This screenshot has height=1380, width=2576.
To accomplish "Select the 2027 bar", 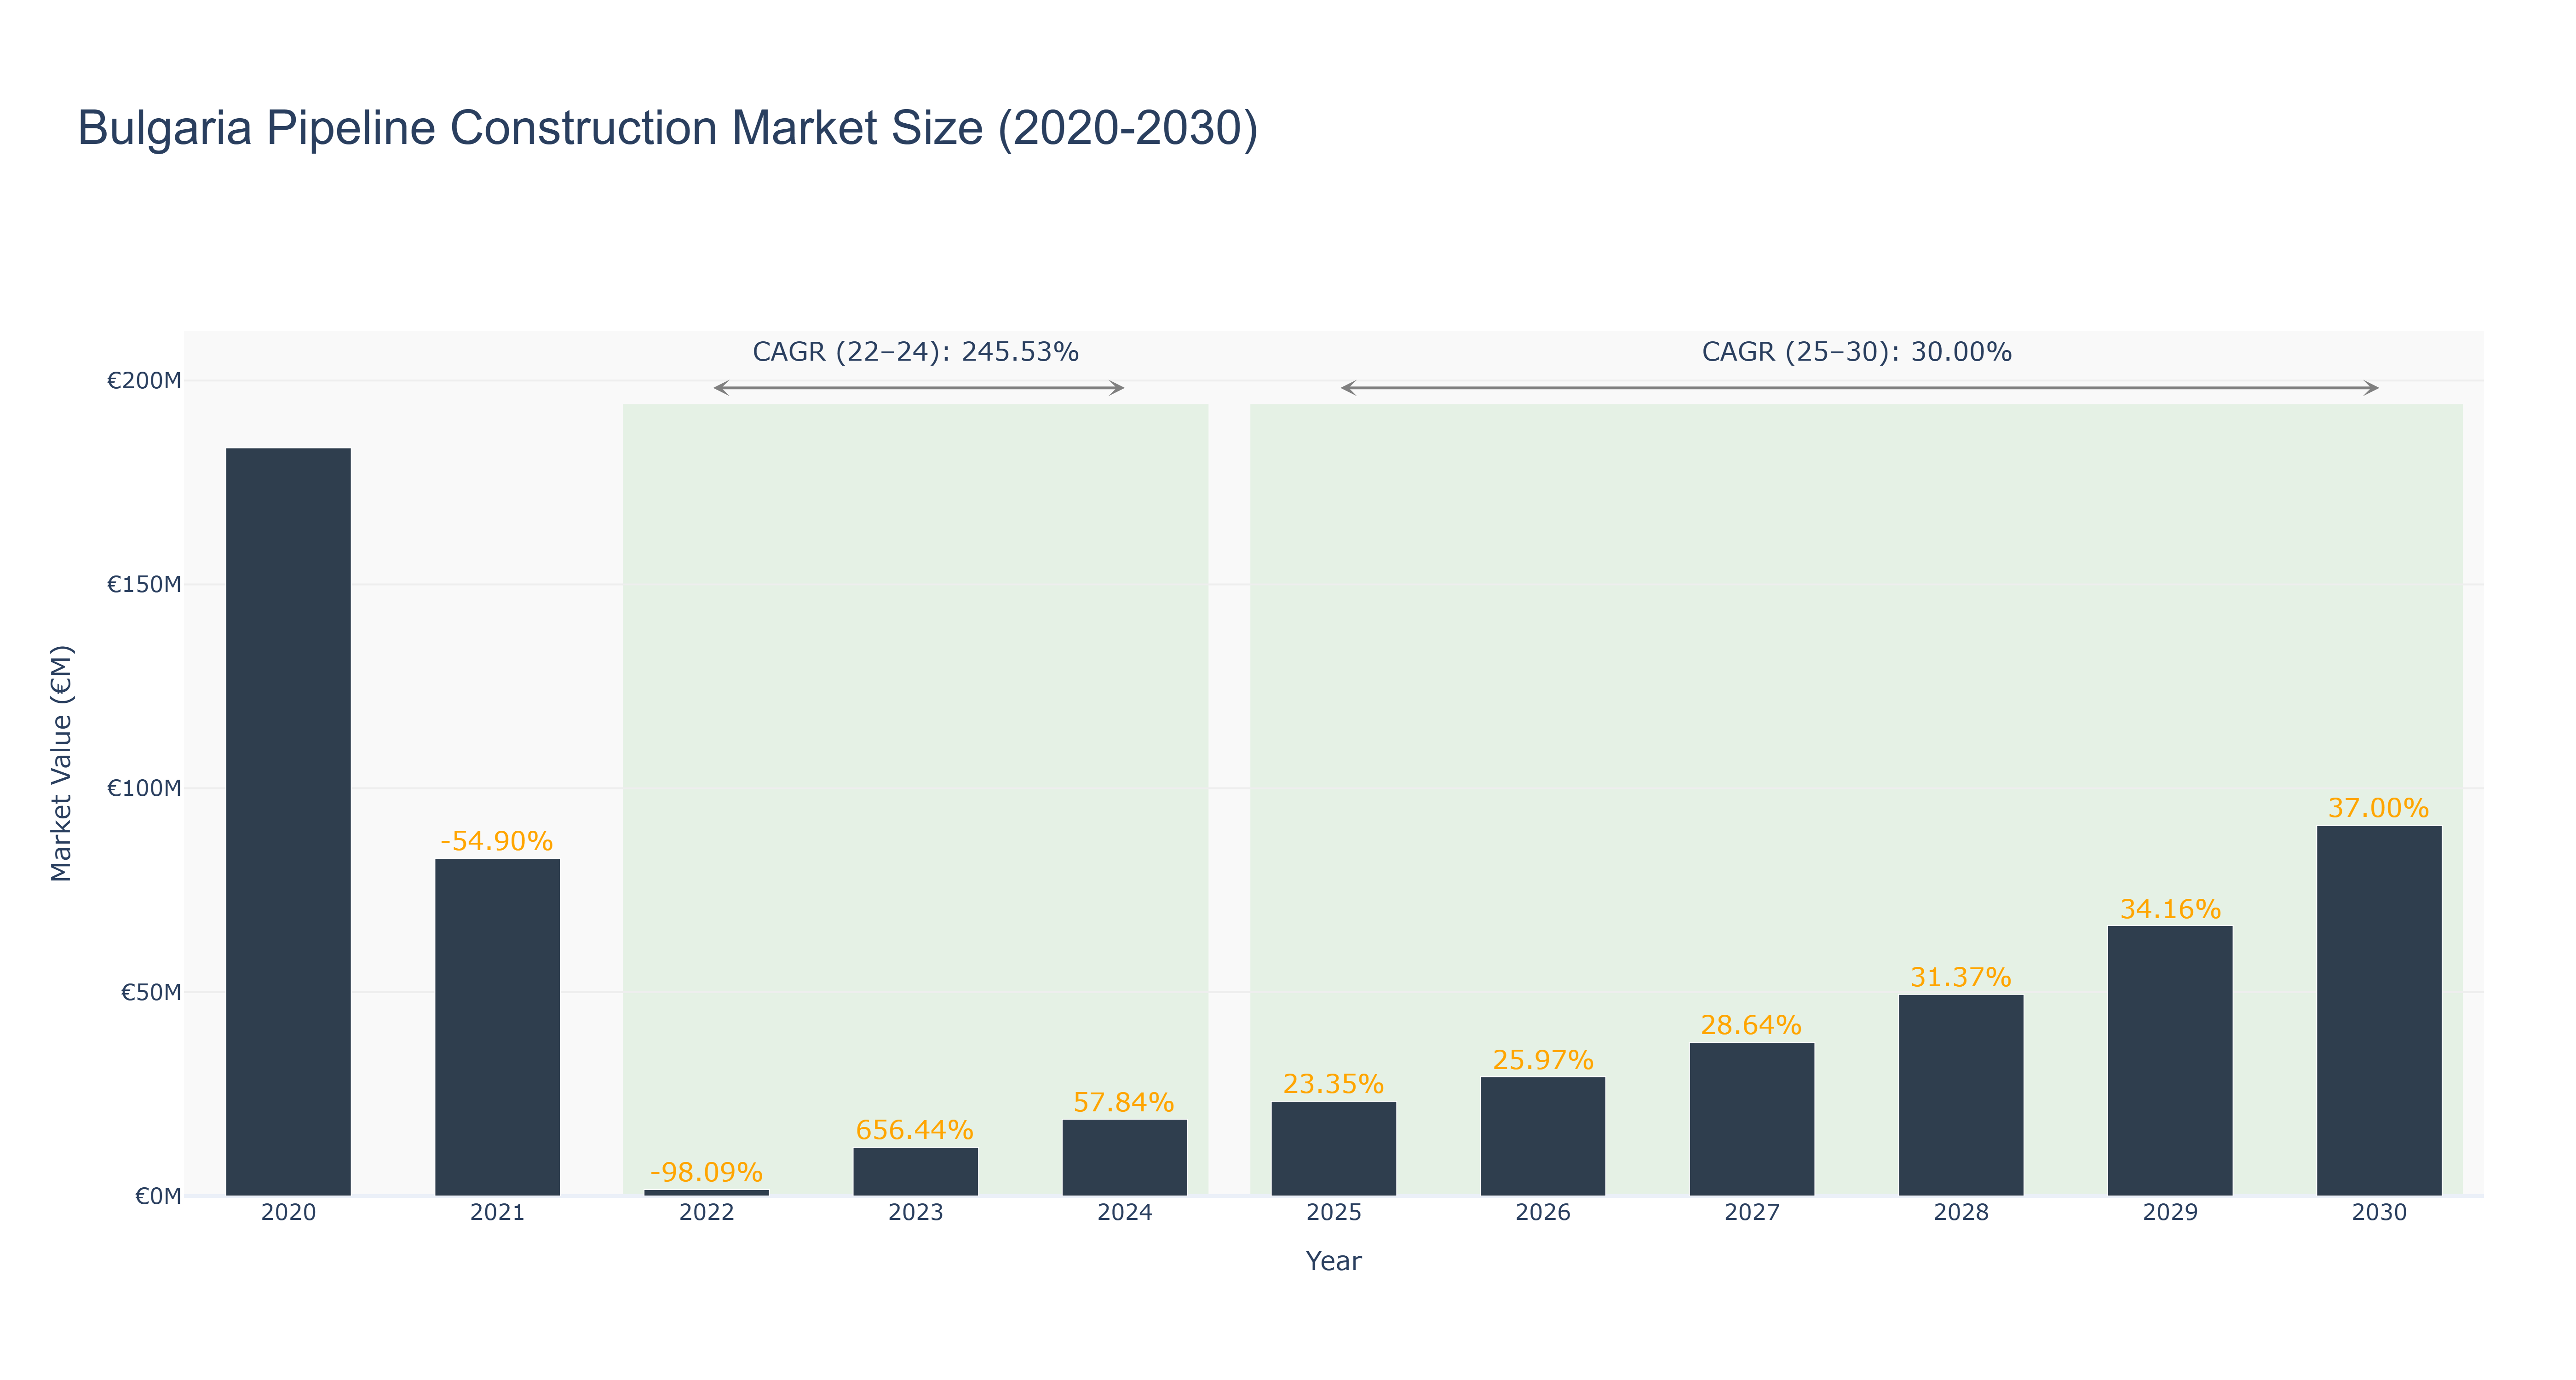I will click(x=1751, y=1119).
